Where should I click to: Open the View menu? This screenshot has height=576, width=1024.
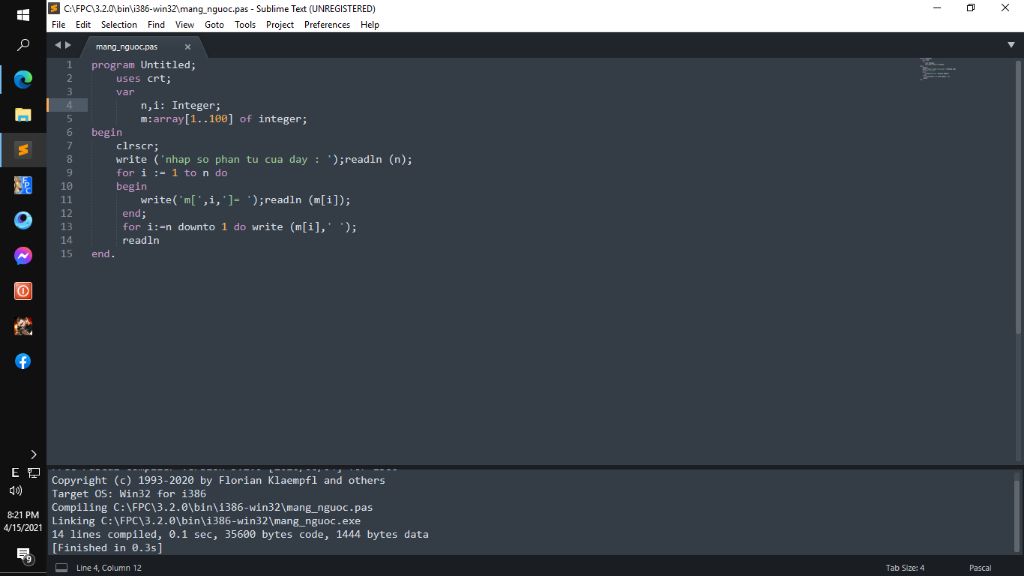184,25
